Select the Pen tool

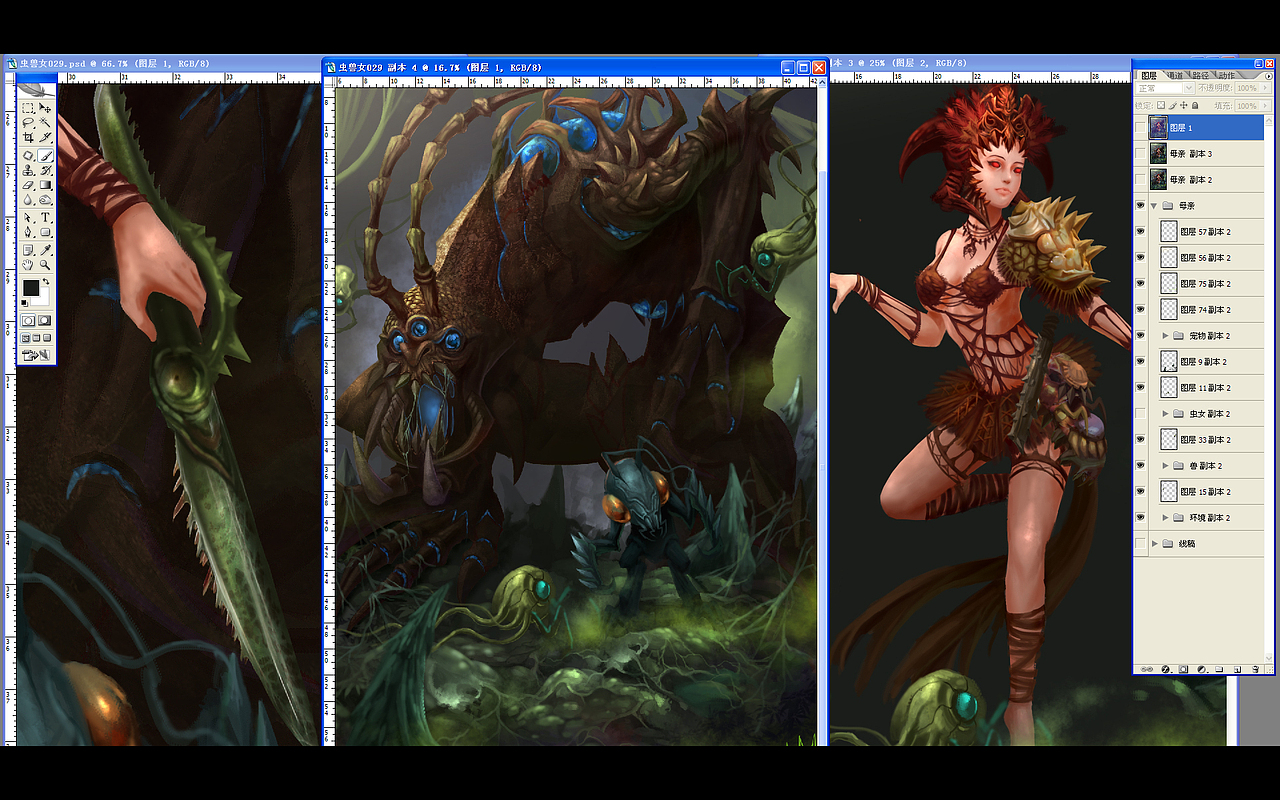click(28, 233)
